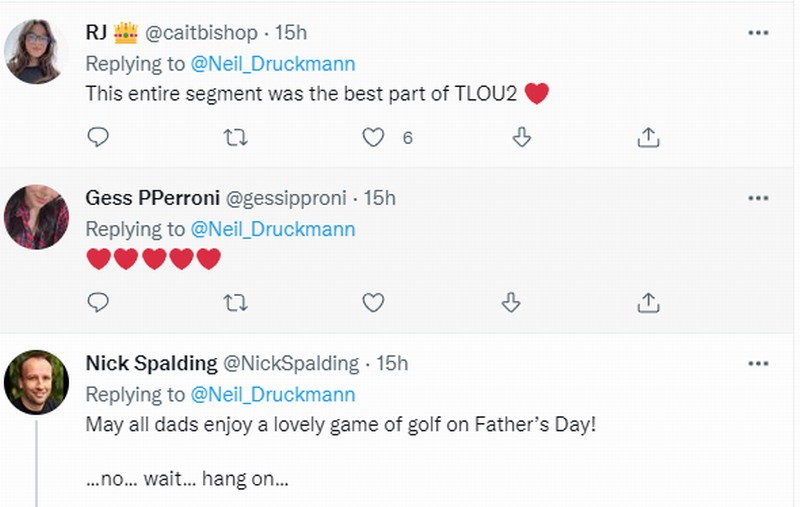Open more options on Nick Spalding's tweet

(x=758, y=363)
